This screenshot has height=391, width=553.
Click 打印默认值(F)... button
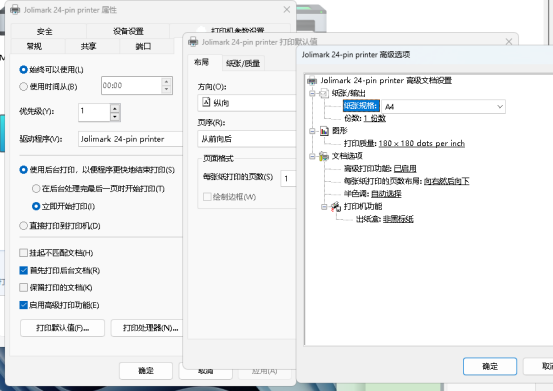pyautogui.click(x=62, y=328)
